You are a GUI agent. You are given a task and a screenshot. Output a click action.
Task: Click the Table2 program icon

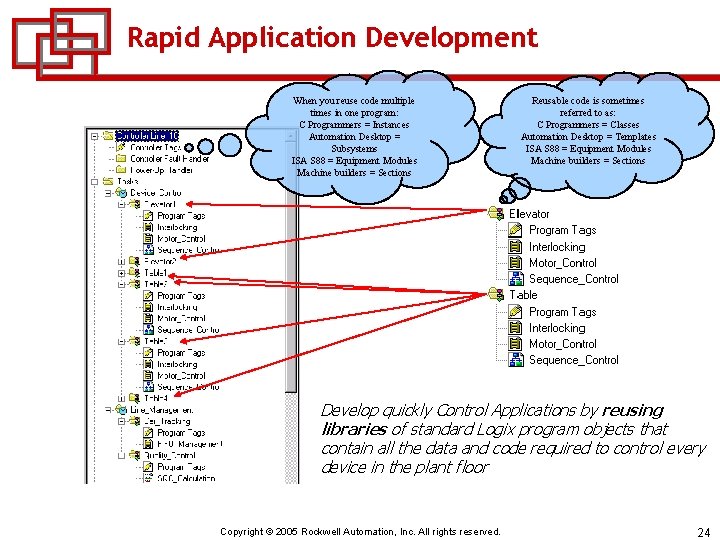click(x=135, y=284)
